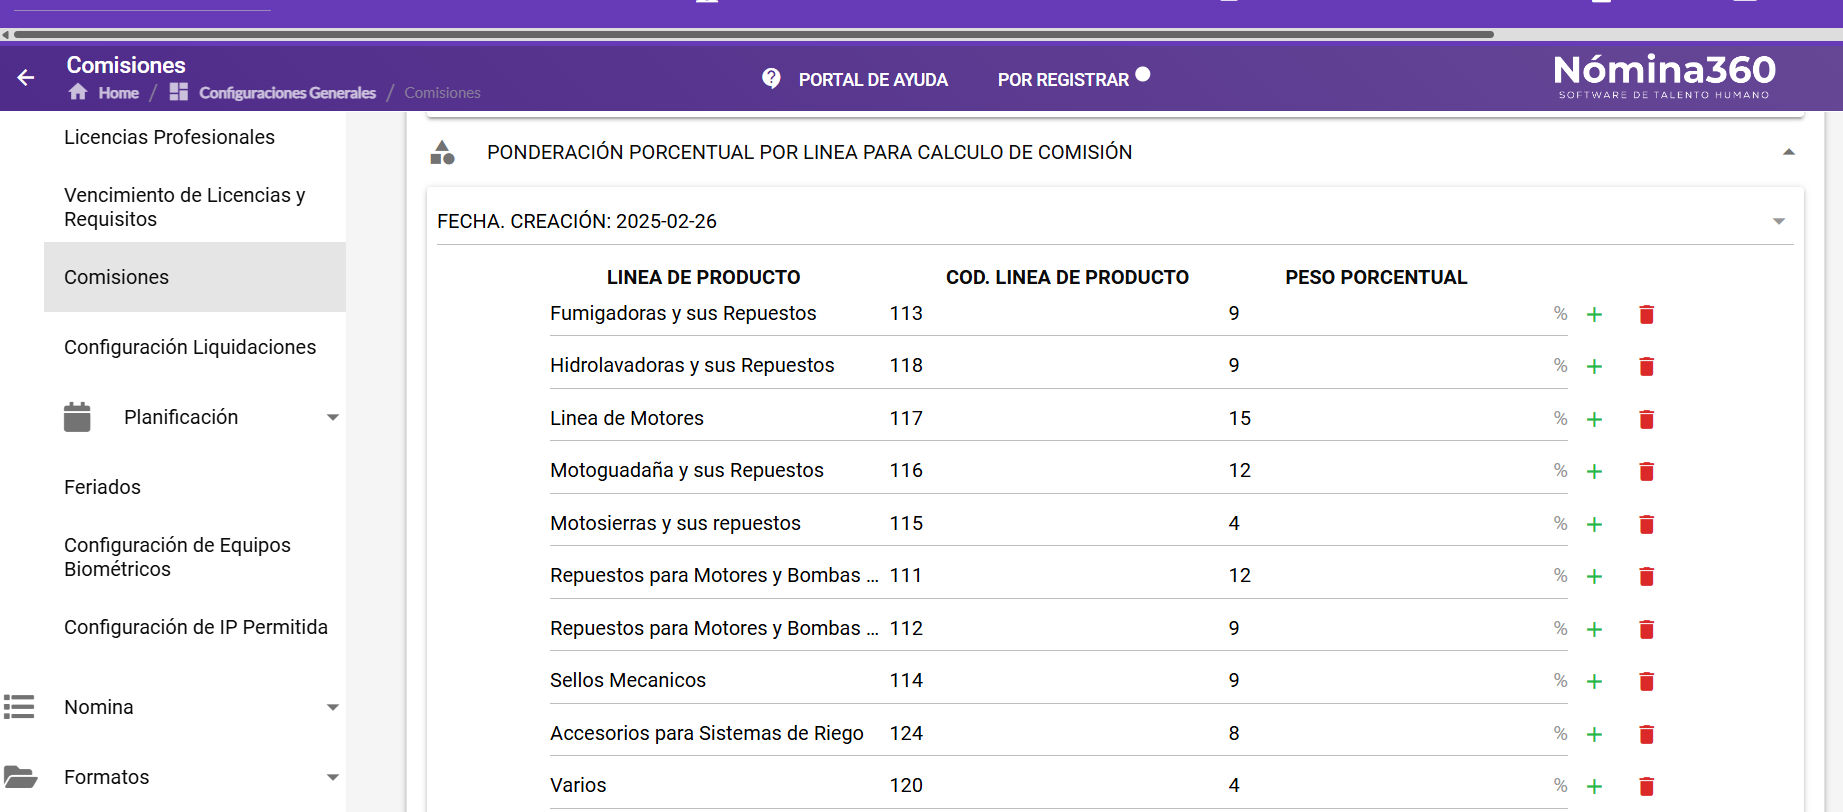
Task: Delete the Motosierras y sus repuestos row
Action: point(1646,524)
